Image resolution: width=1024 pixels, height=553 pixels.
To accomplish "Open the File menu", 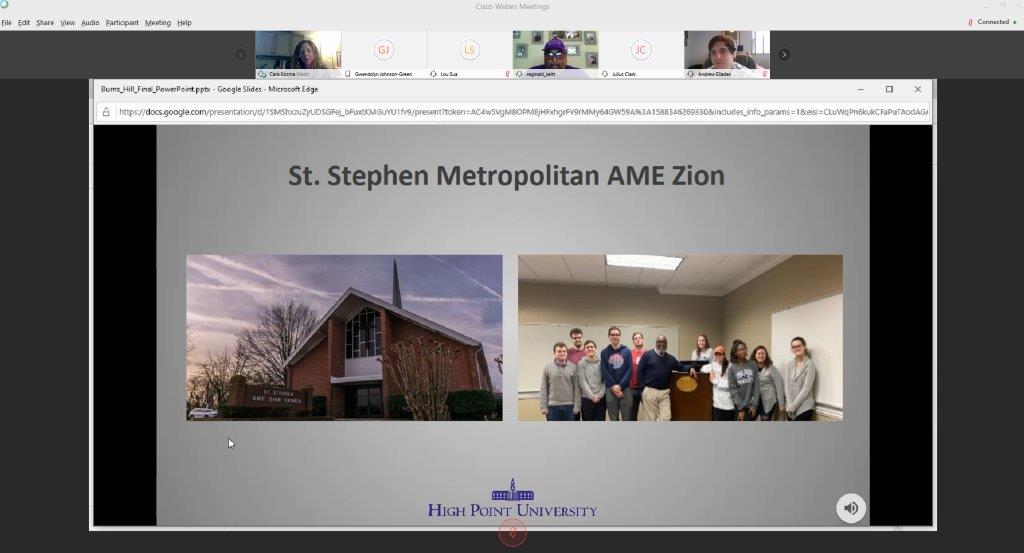I will 7,23.
